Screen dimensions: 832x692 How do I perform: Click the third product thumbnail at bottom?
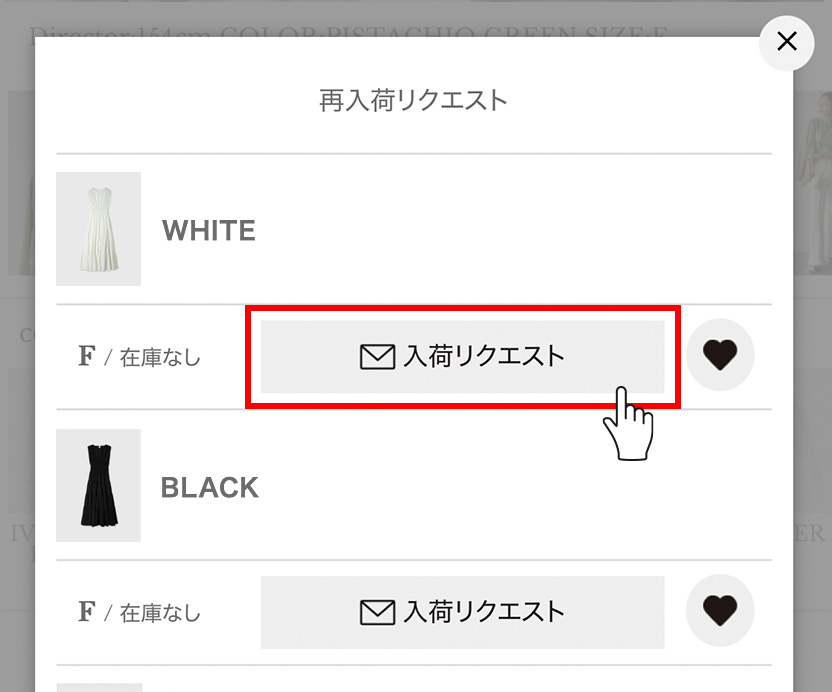99,687
